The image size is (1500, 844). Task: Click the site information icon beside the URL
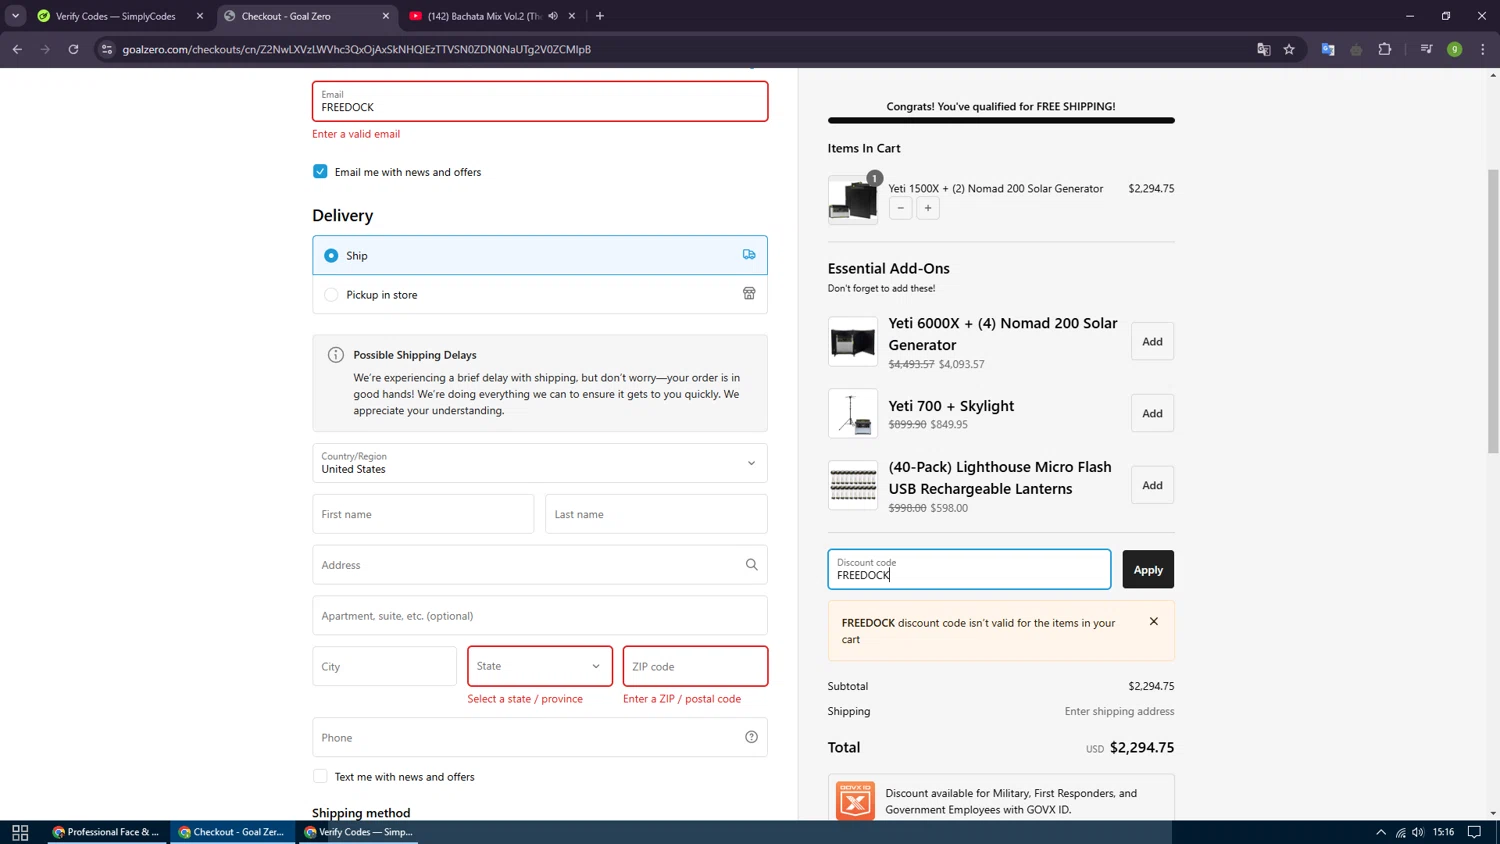(107, 49)
